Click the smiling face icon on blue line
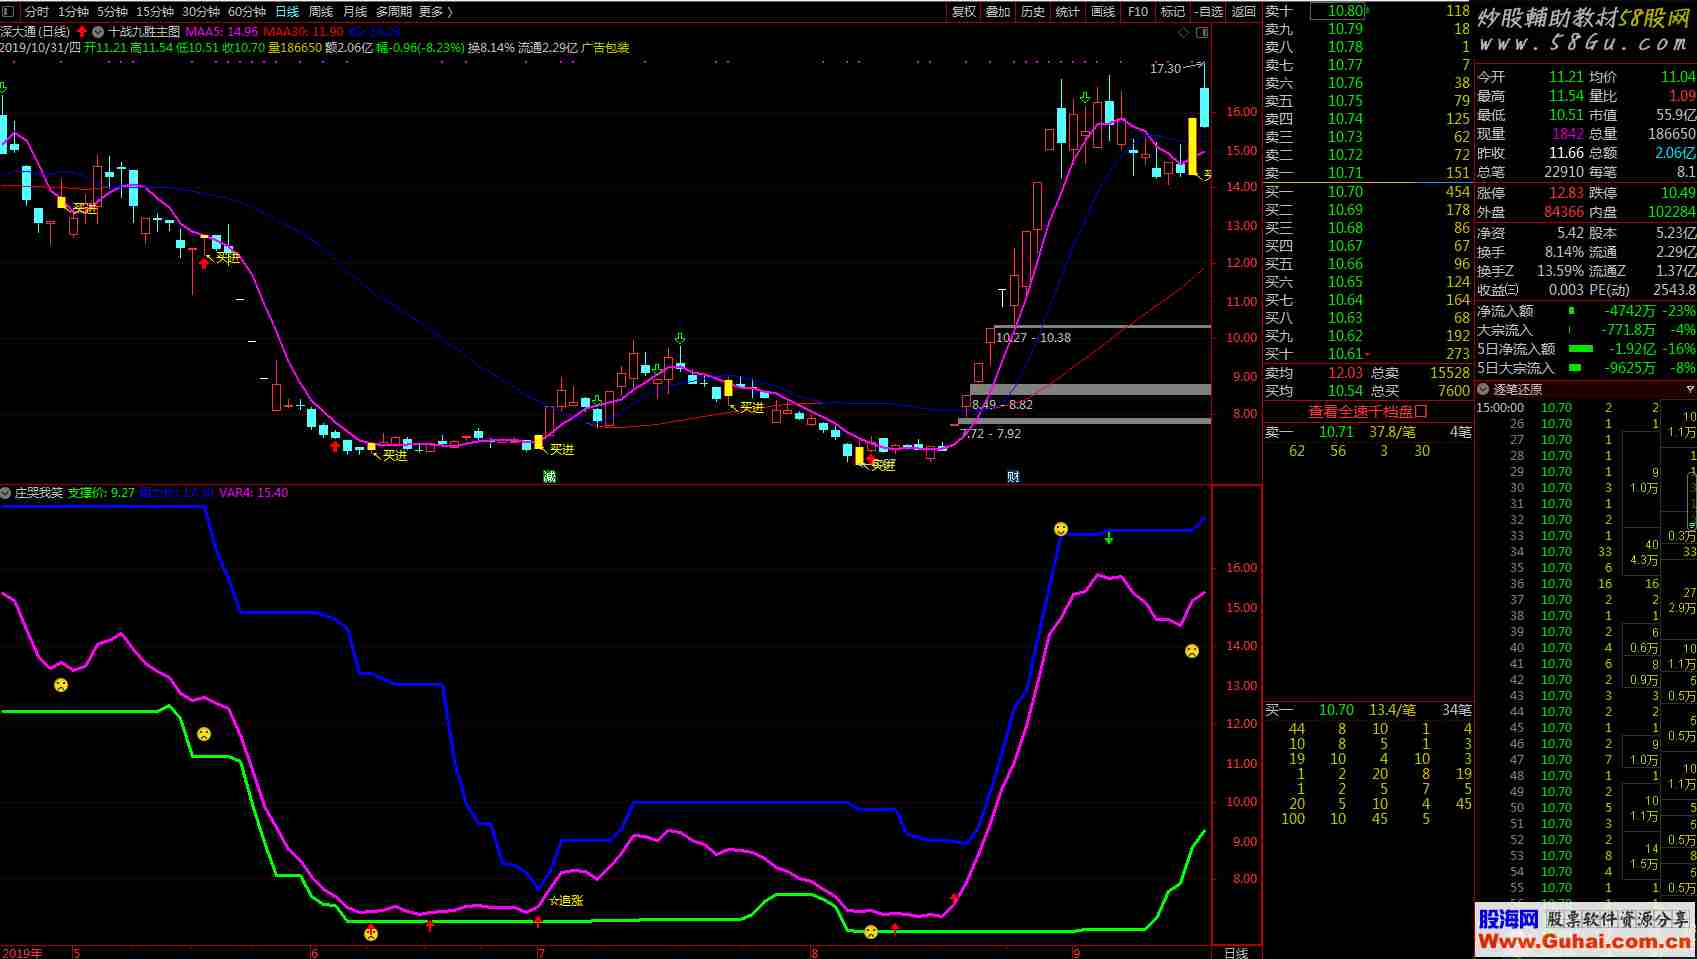This screenshot has height=959, width=1697. click(x=1061, y=529)
